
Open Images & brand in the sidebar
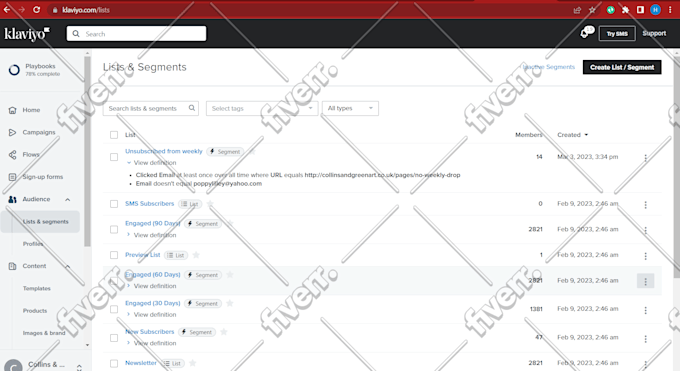coord(44,333)
